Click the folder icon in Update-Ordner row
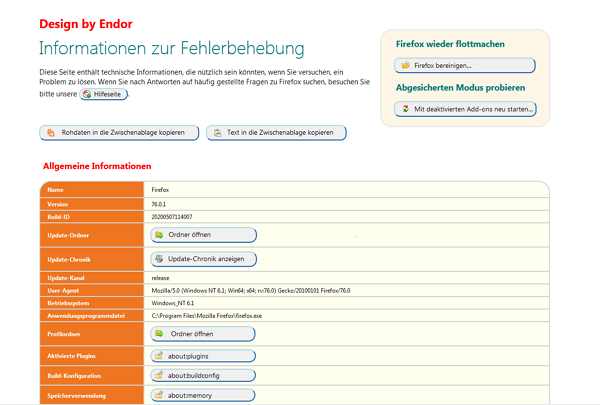 tap(159, 235)
